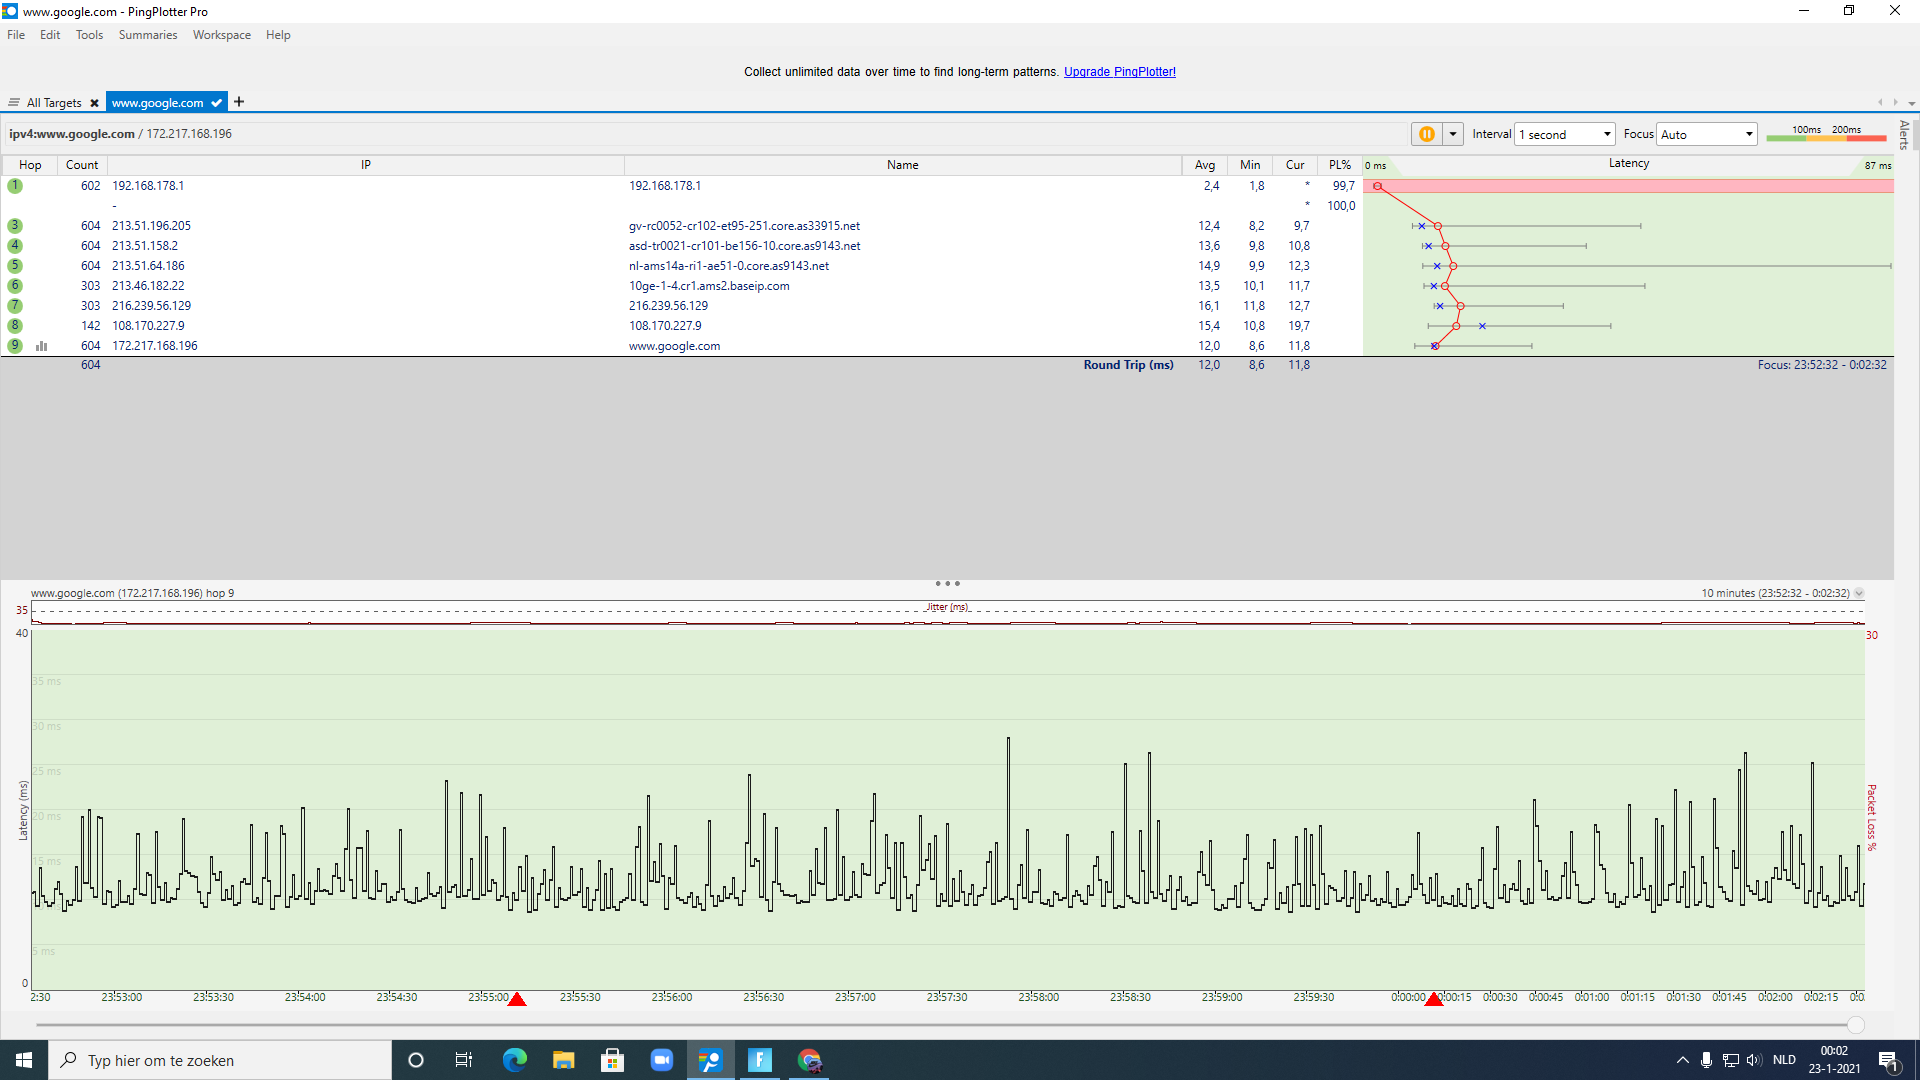Screen dimensions: 1920x1080
Task: Close the All Targets tab with X
Action: coord(94,103)
